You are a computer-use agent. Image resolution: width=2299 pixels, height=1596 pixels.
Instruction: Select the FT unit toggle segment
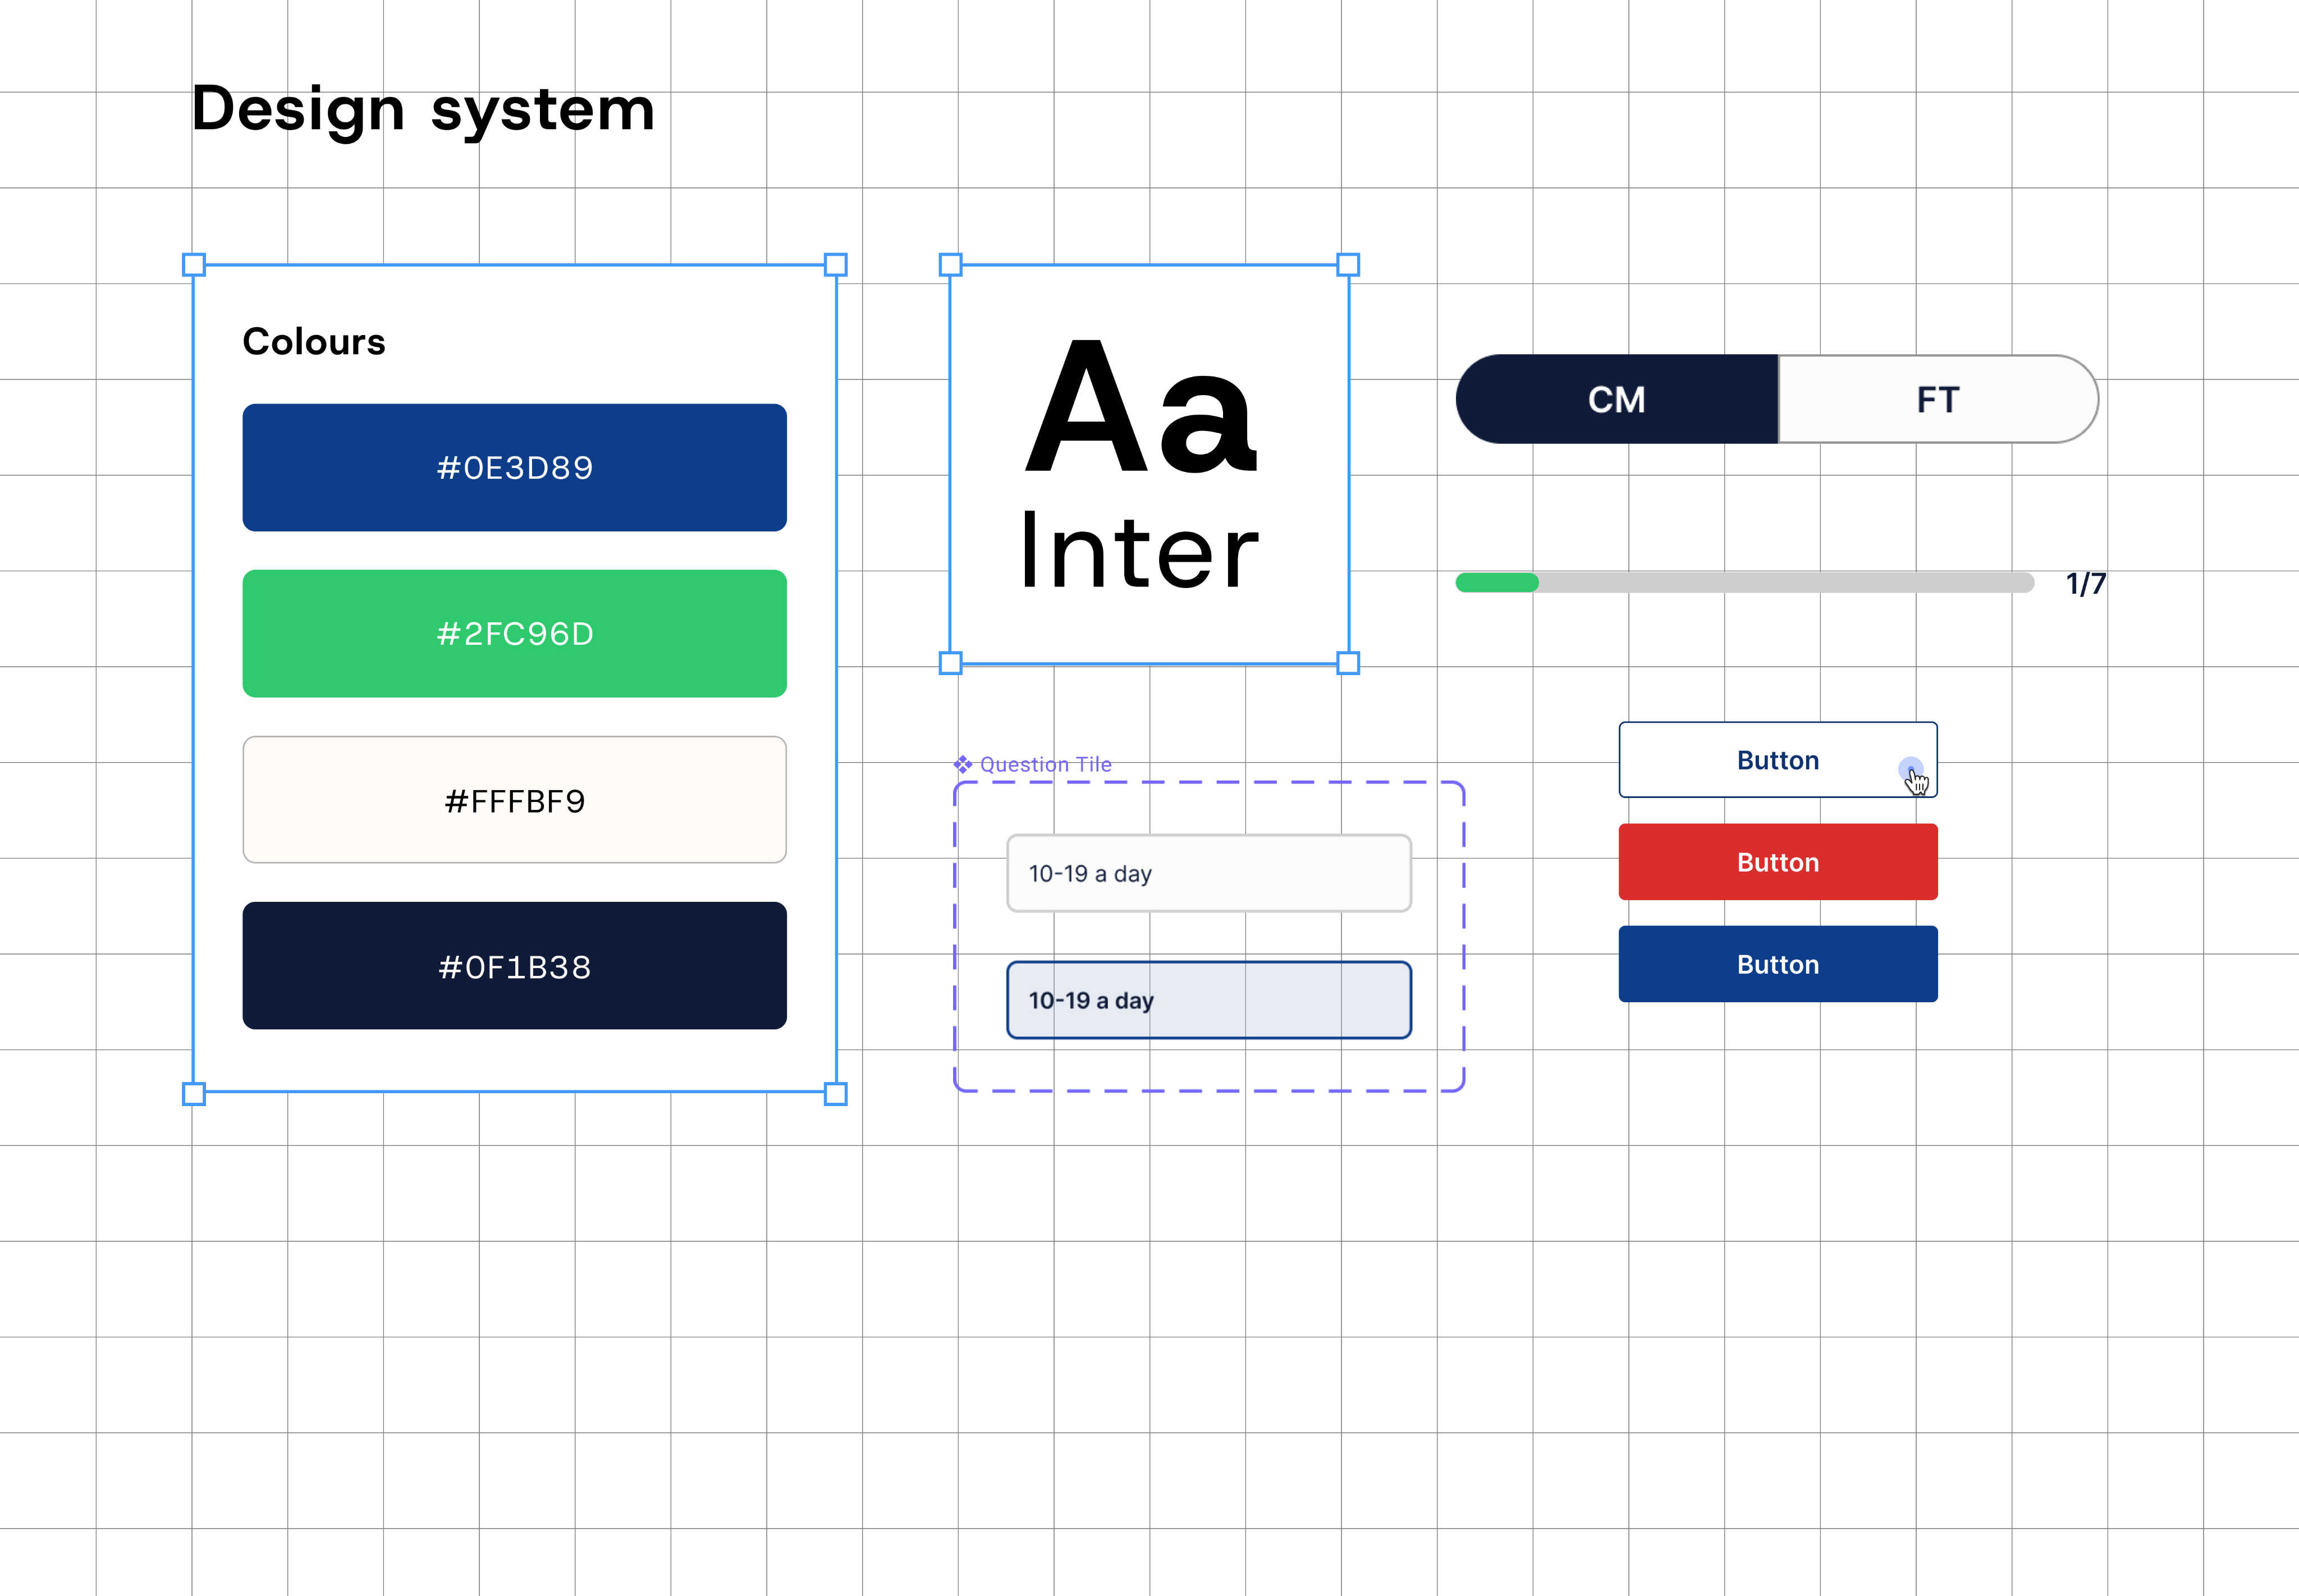tap(1937, 399)
